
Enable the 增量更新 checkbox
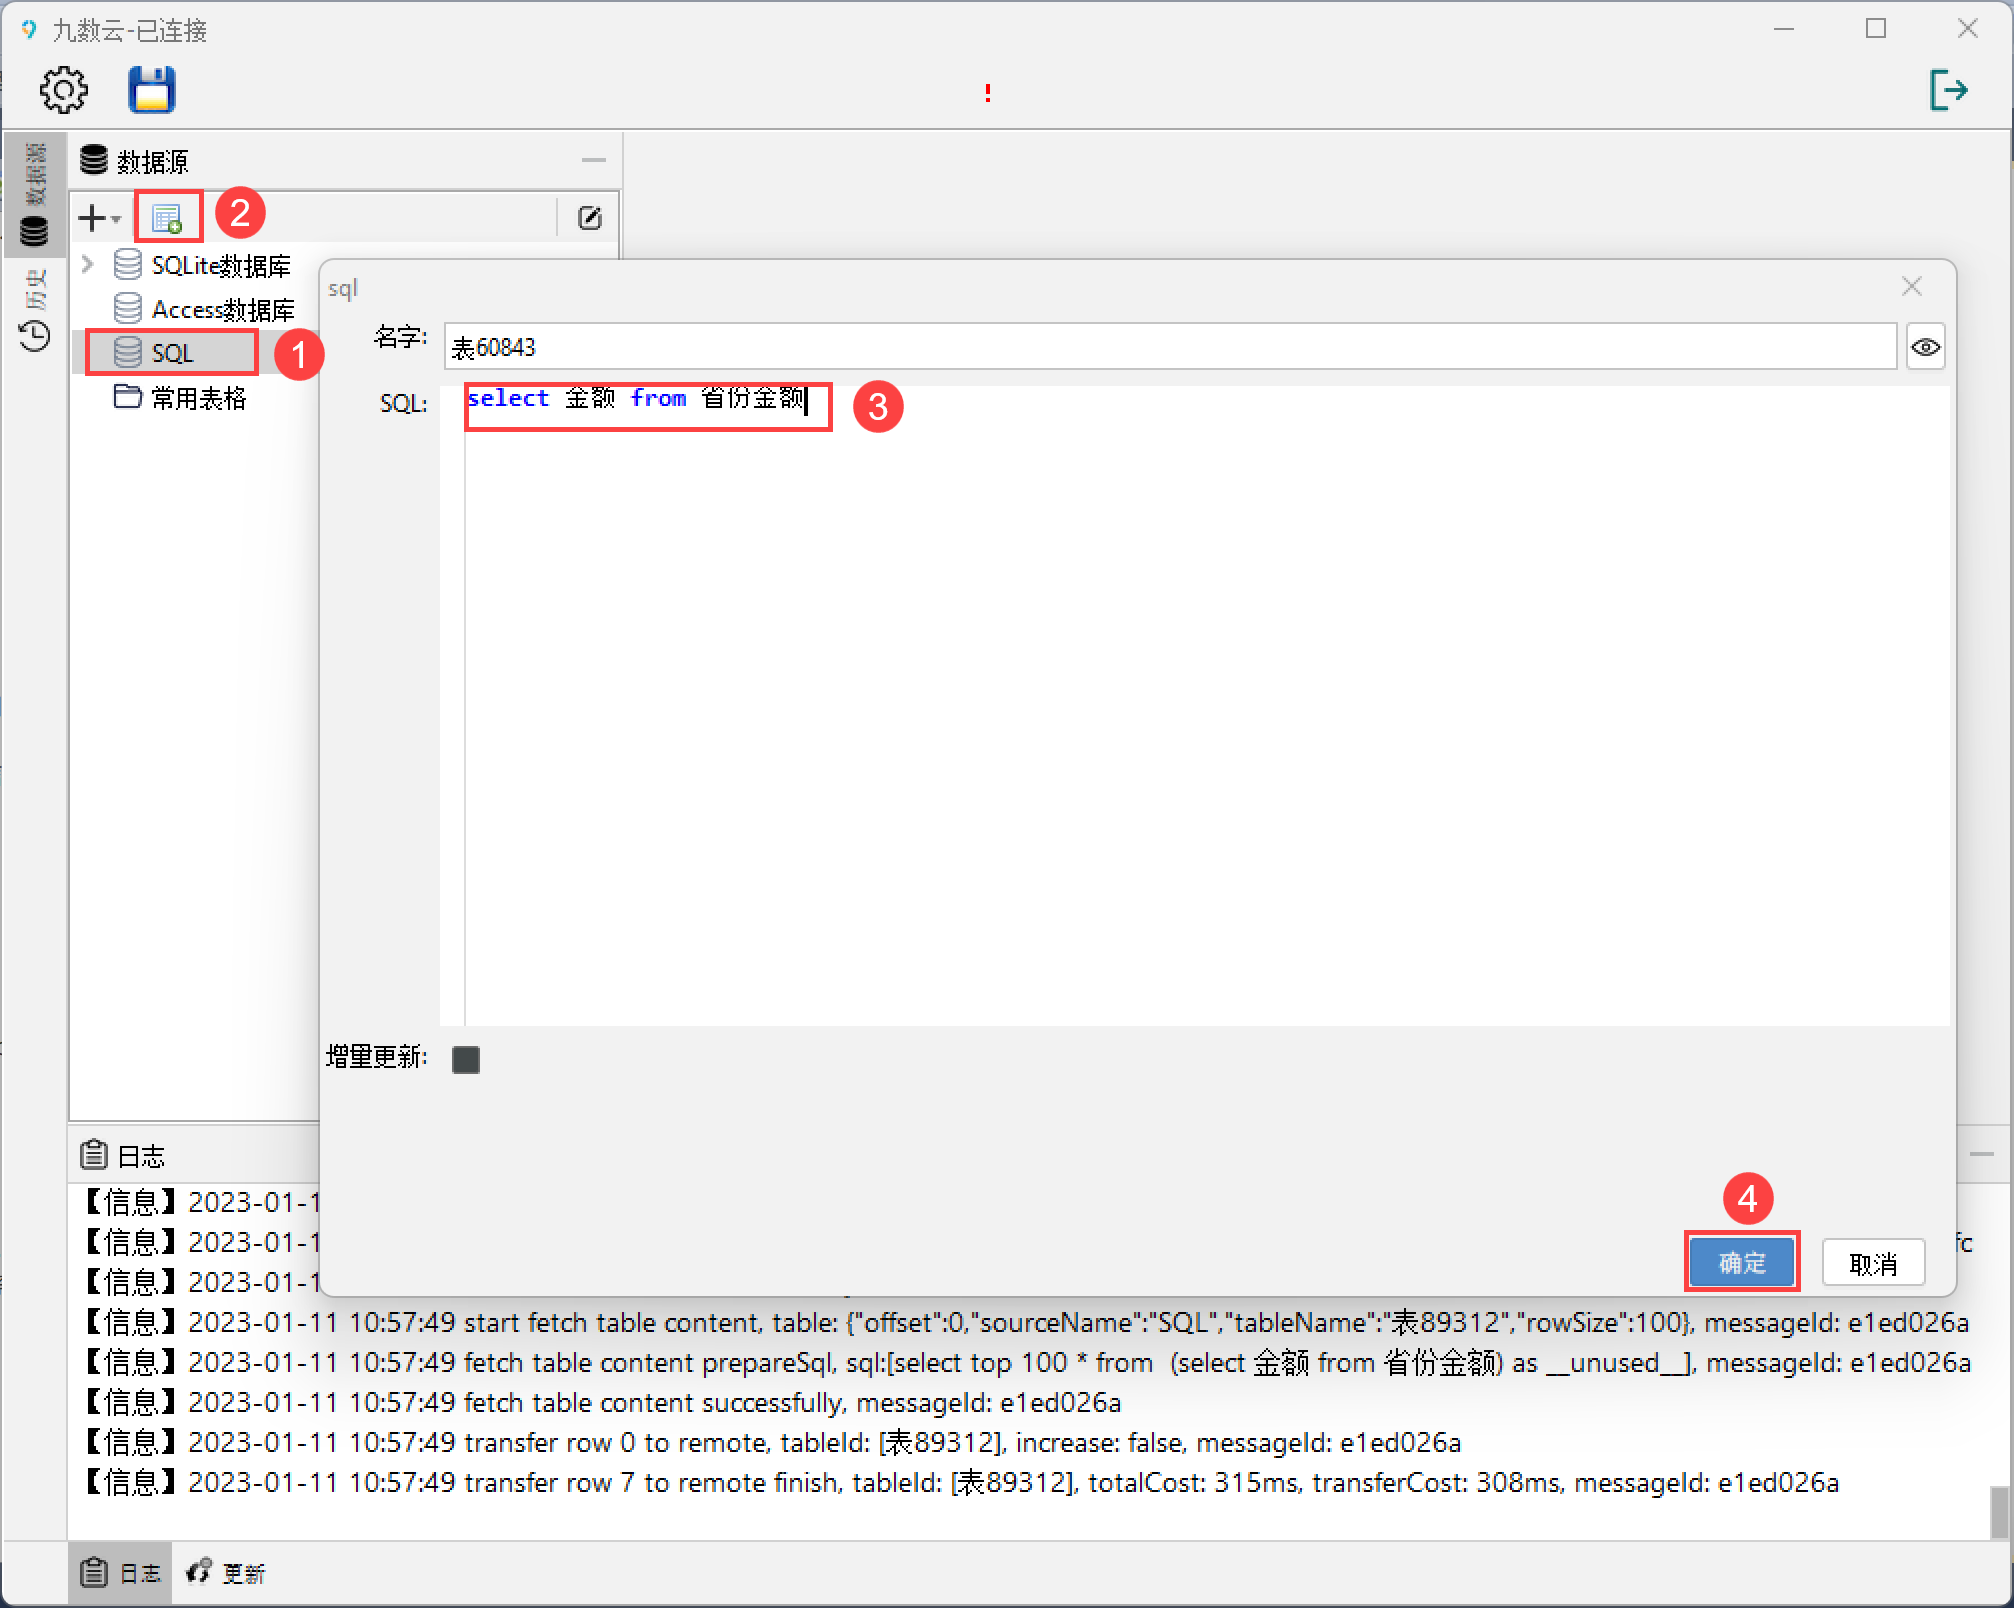466,1060
